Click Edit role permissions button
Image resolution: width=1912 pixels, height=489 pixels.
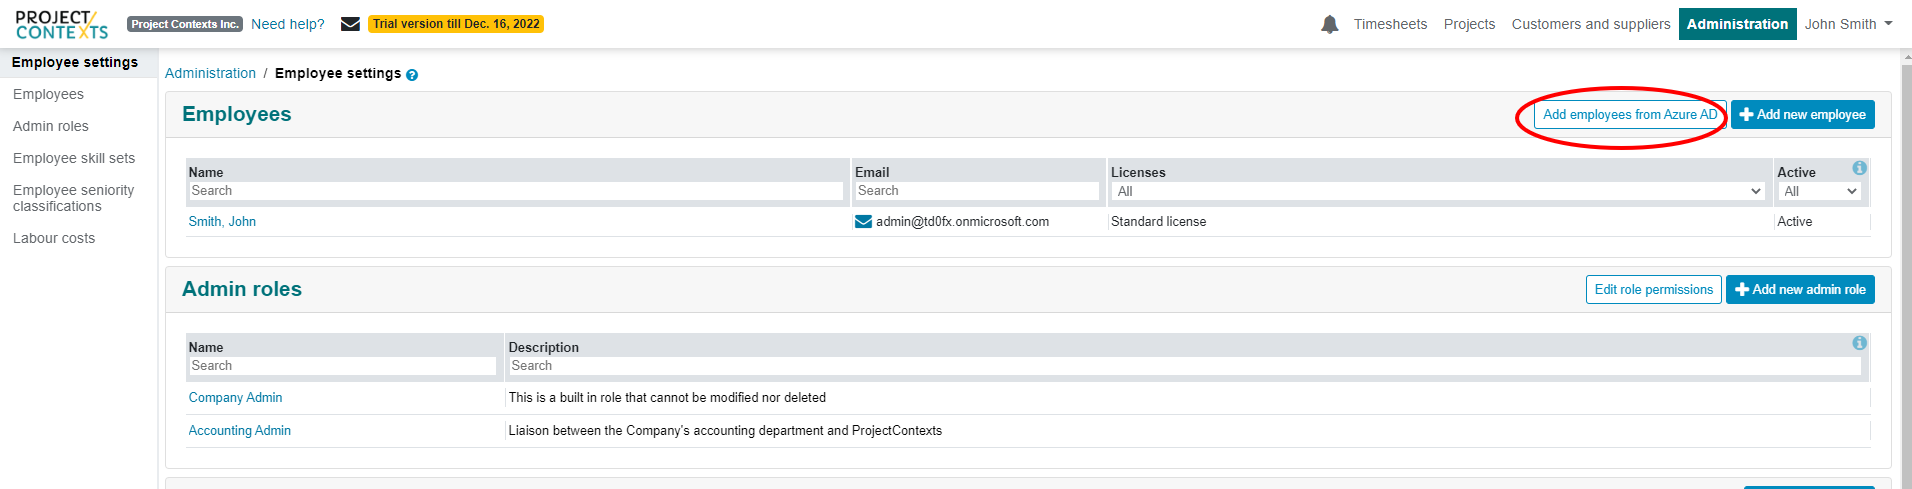pos(1654,290)
